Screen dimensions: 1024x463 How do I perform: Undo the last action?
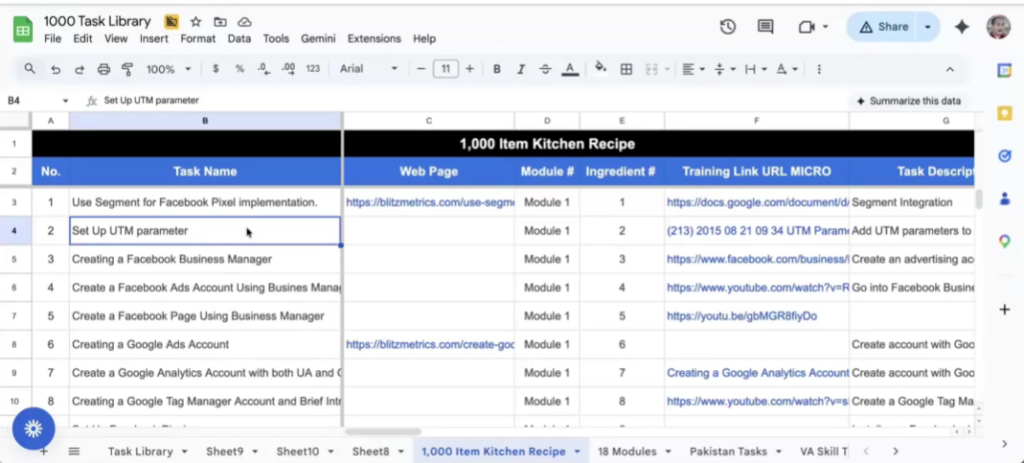56,69
